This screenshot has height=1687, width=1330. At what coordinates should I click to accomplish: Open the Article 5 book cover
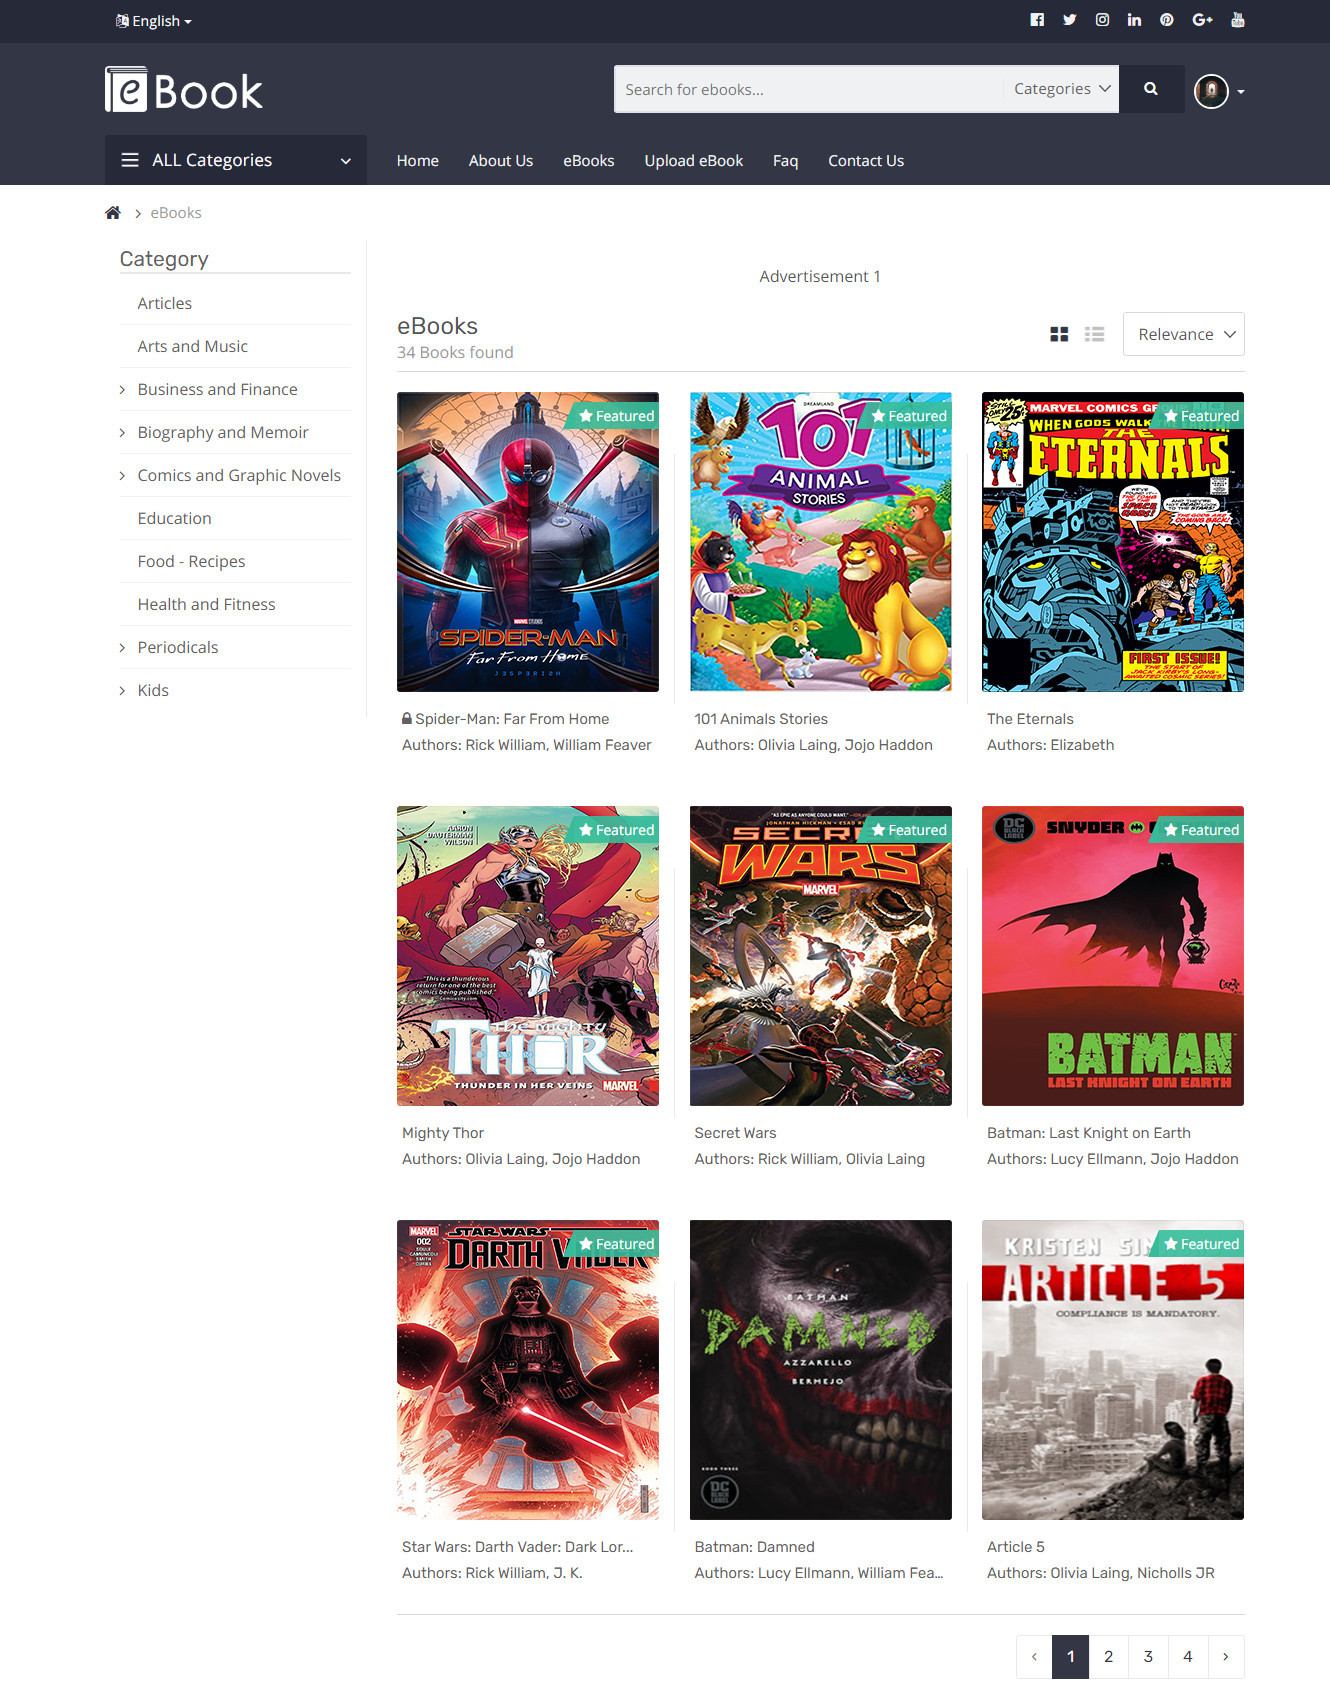coord(1113,1370)
